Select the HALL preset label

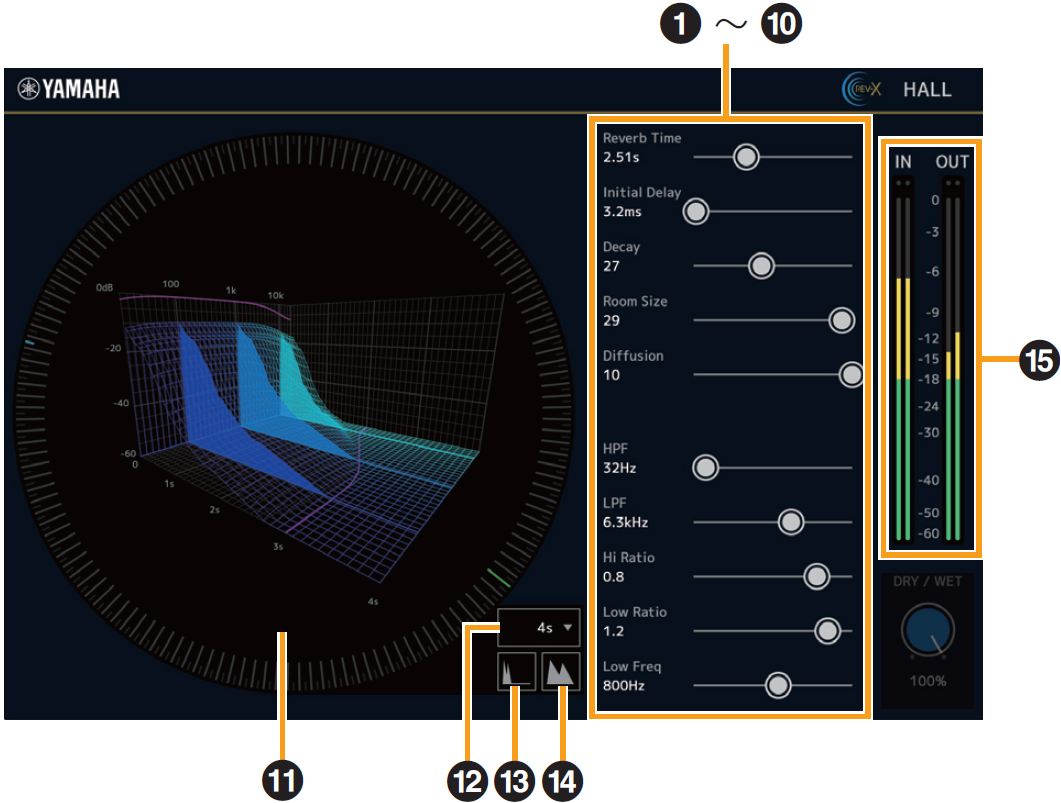coord(930,89)
